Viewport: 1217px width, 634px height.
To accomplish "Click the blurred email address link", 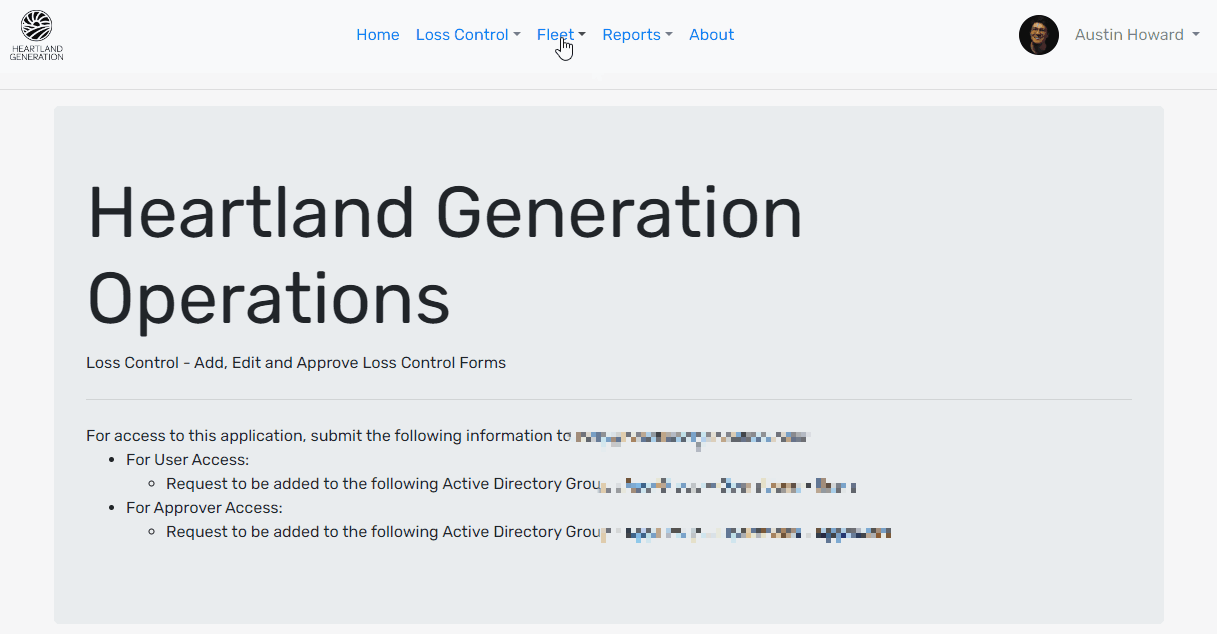I will (x=690, y=437).
